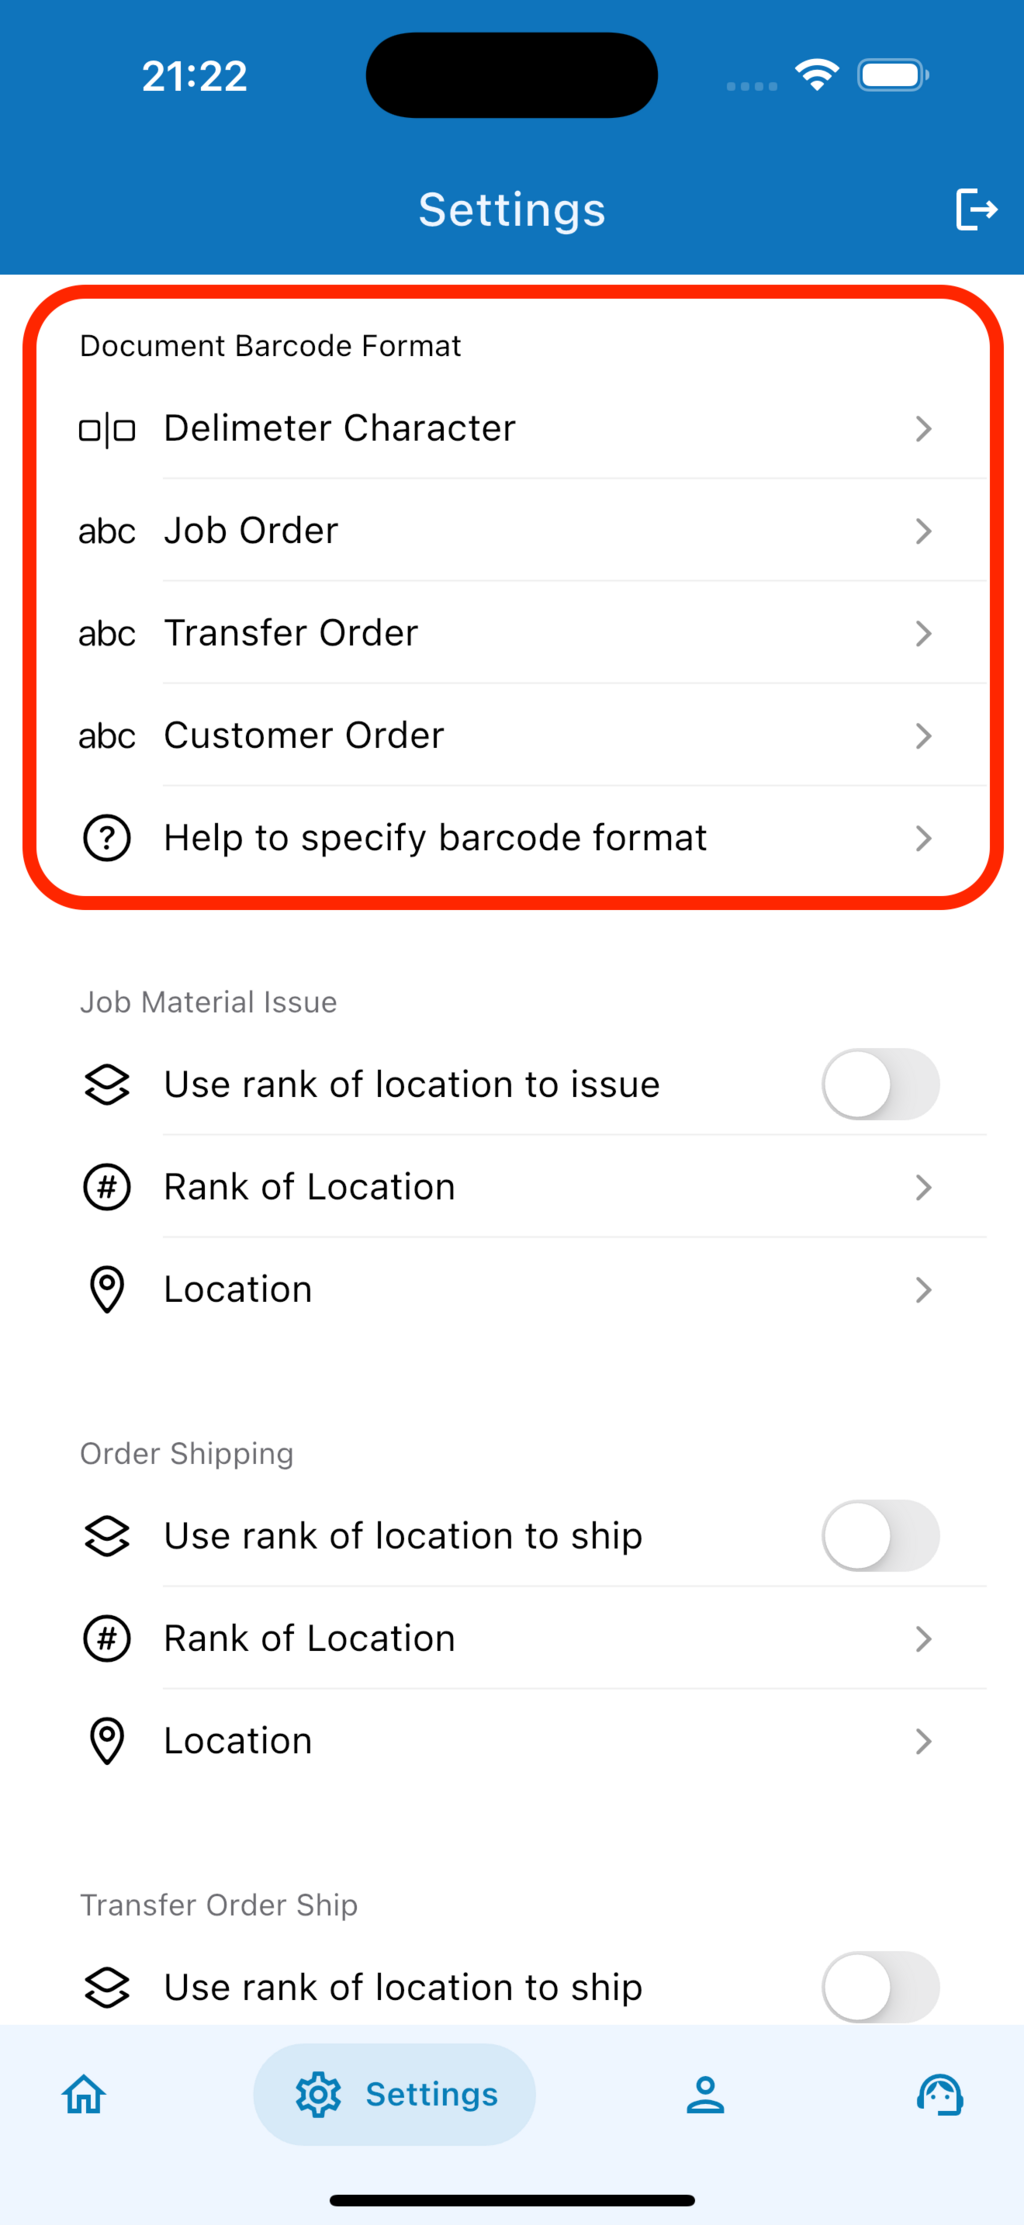Image resolution: width=1024 pixels, height=2225 pixels.
Task: Open the Home tab icon
Action: (84, 2094)
